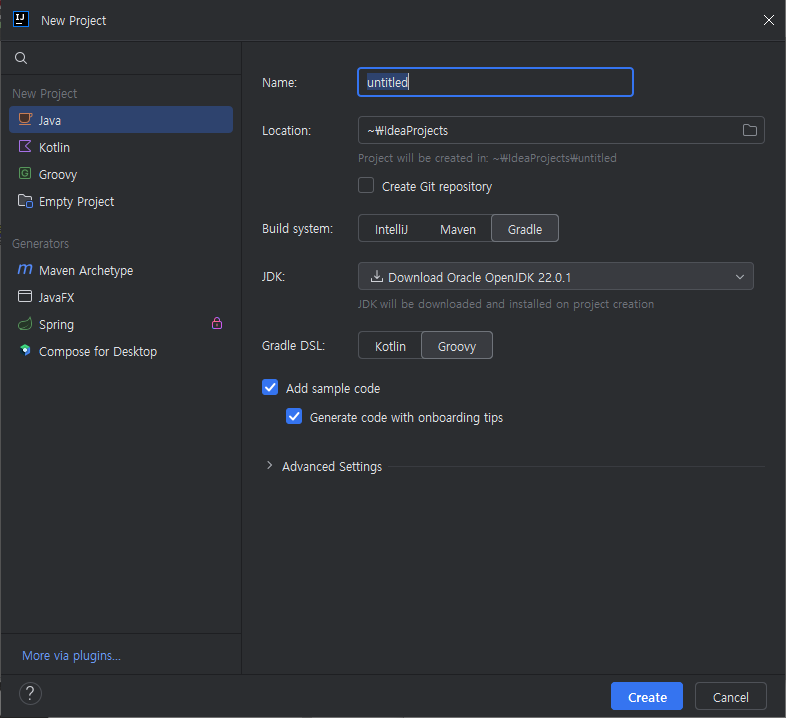Click the Empty Project folder icon
The image size is (786, 718).
[25, 201]
